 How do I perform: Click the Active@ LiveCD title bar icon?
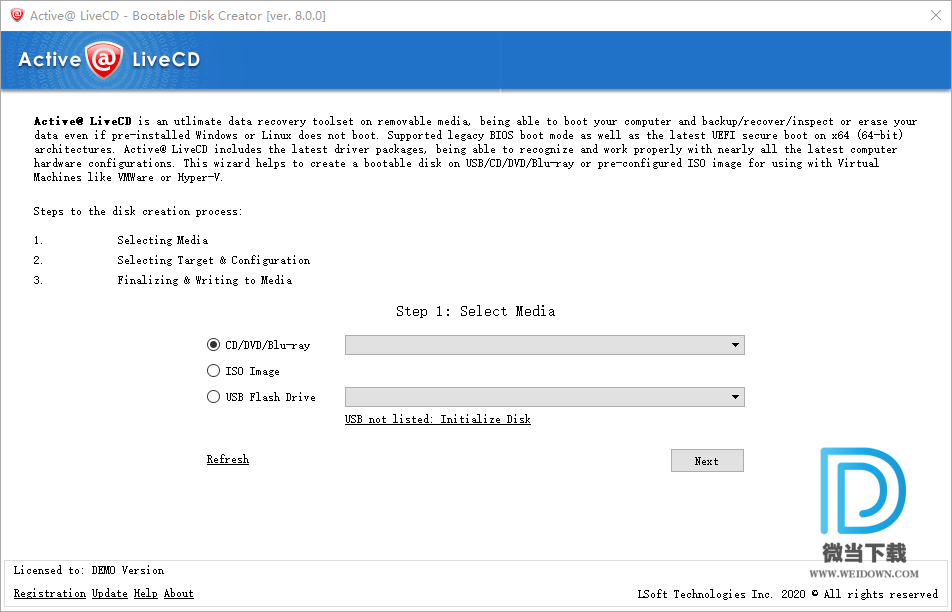(17, 15)
